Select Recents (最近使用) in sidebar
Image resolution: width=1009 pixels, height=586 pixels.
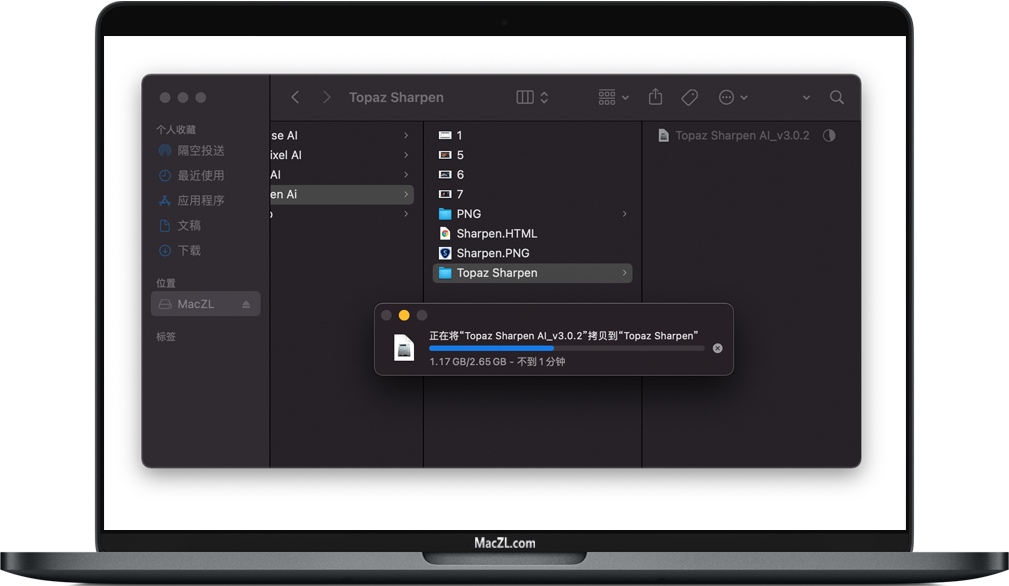(200, 176)
